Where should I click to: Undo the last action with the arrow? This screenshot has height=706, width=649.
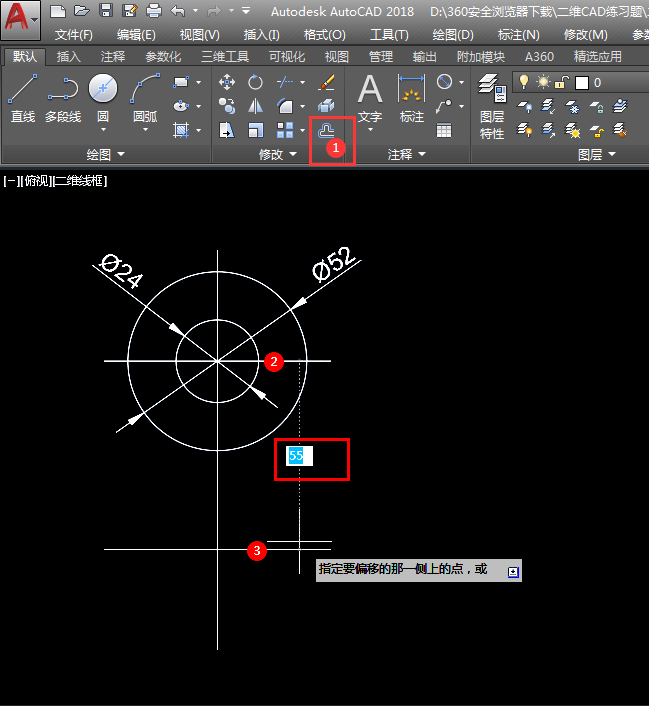pos(178,11)
